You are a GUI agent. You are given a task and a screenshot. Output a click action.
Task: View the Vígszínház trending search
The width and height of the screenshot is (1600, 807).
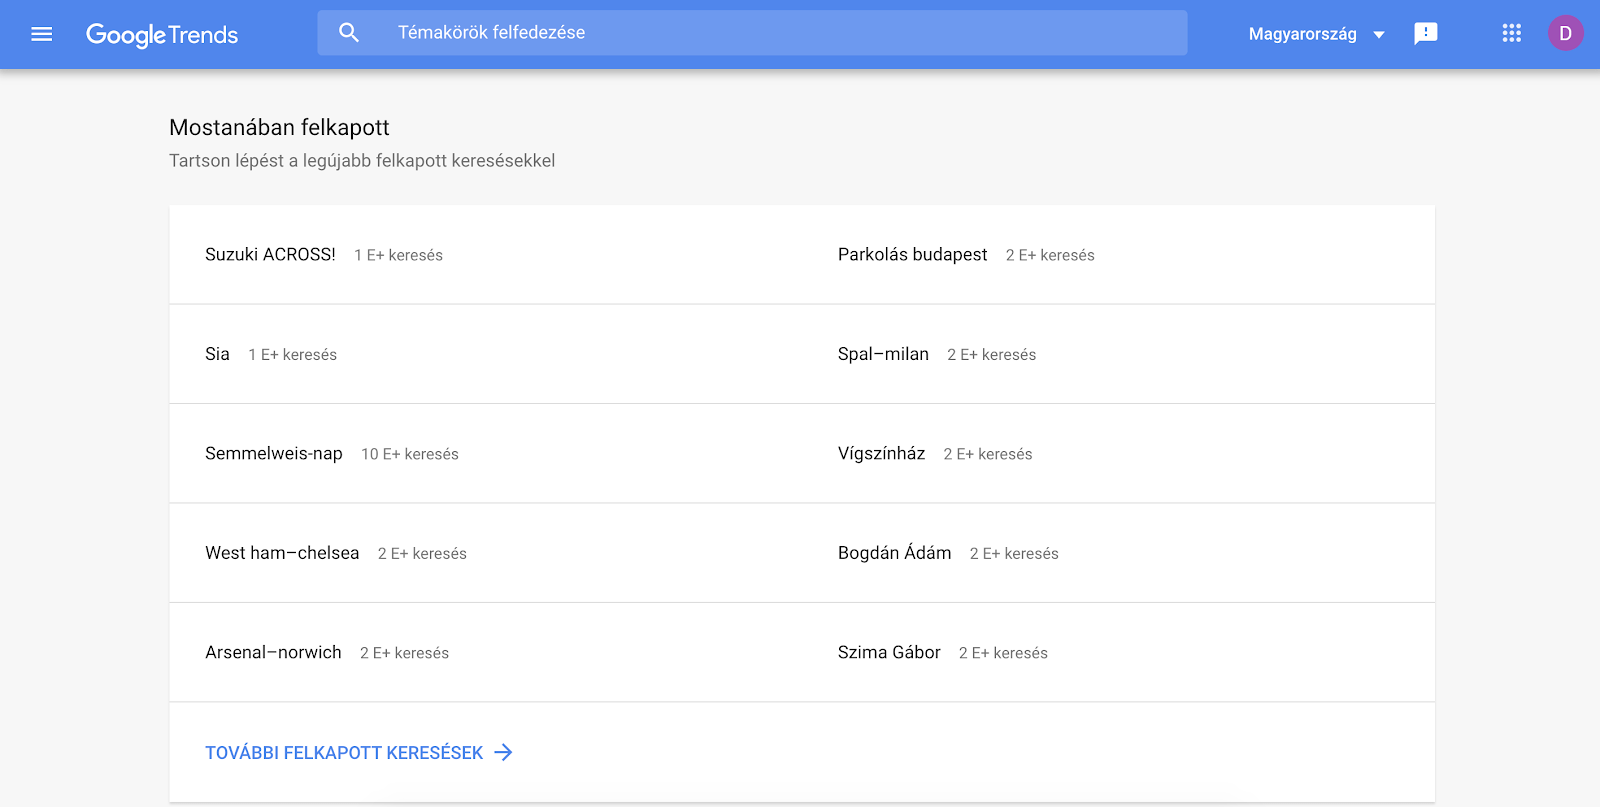[x=881, y=454]
